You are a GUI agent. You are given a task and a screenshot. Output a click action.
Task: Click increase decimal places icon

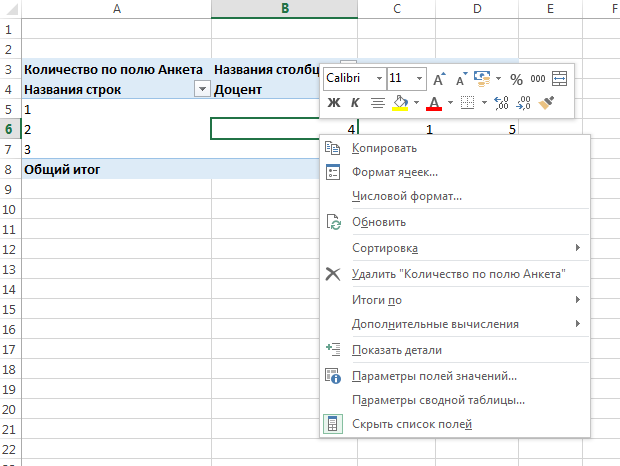pos(501,102)
